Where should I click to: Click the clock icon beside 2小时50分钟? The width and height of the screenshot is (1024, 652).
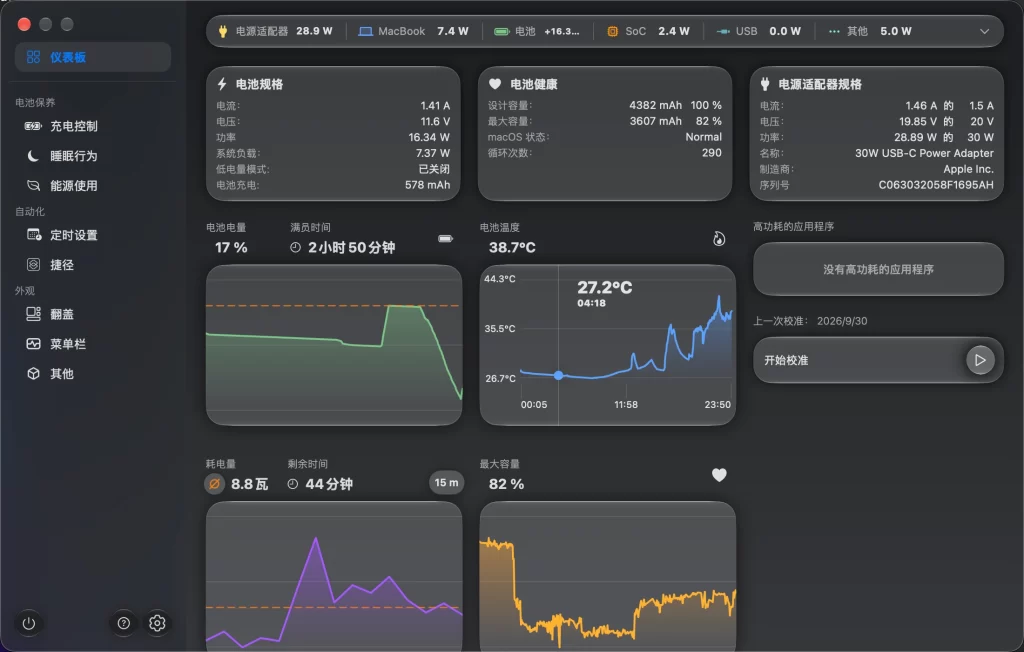(x=295, y=248)
